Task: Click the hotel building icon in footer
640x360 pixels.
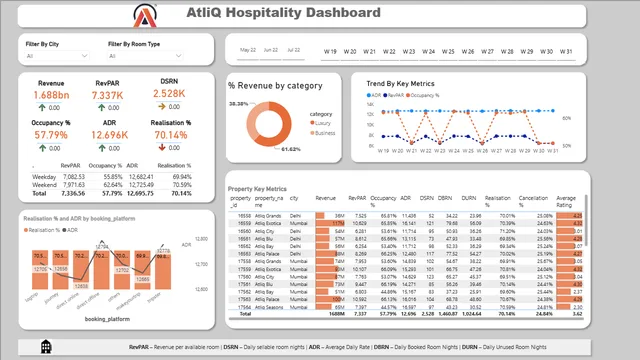Action: coord(46,347)
